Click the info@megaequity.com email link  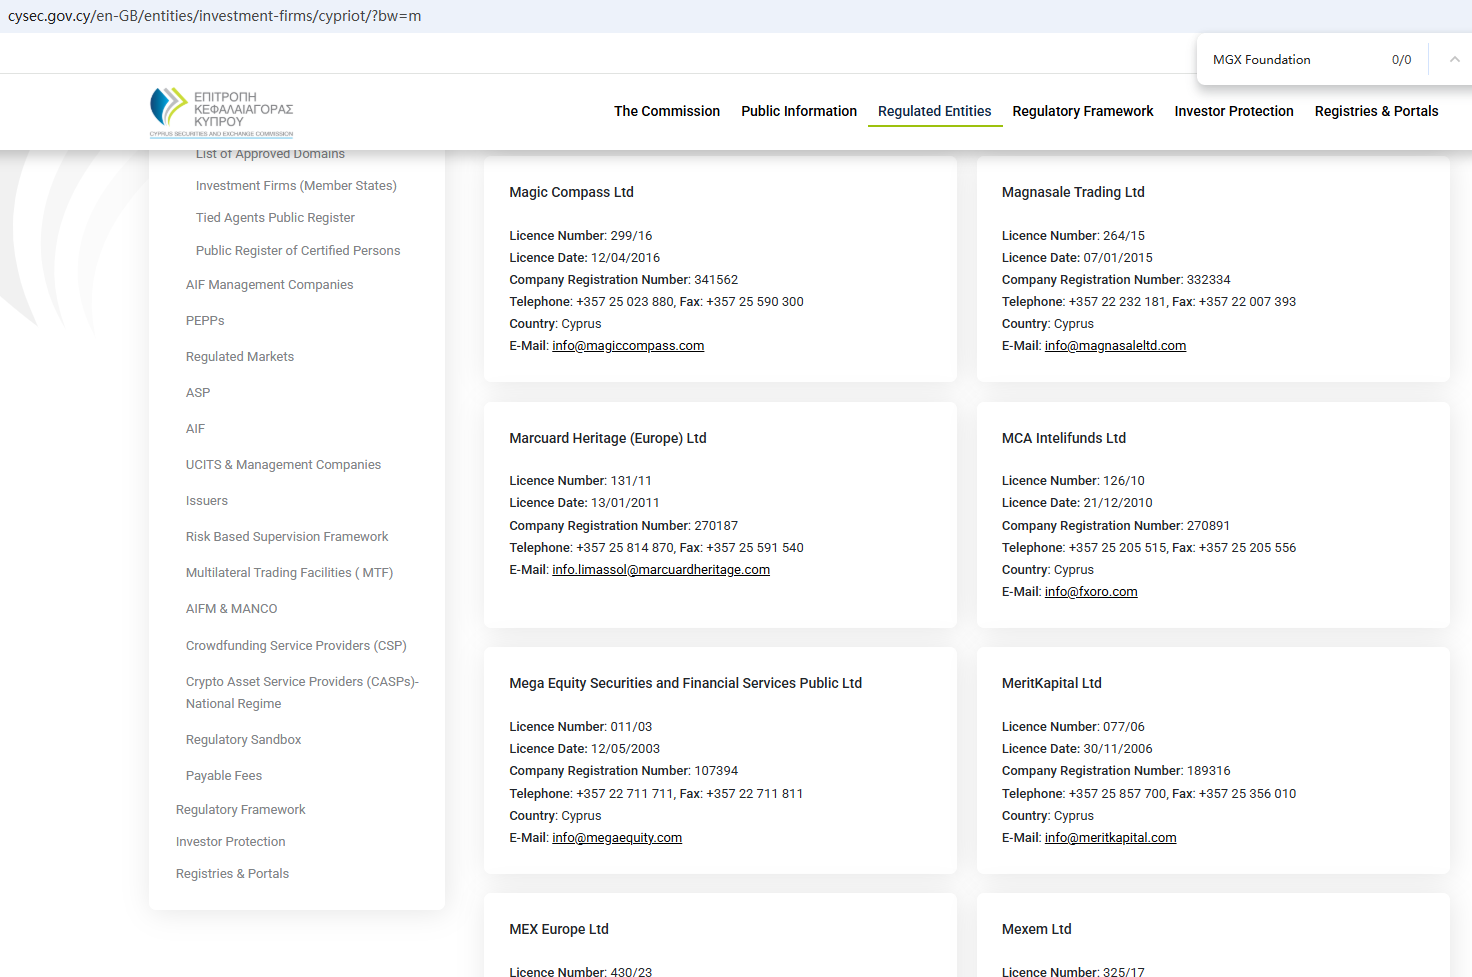pyautogui.click(x=616, y=838)
